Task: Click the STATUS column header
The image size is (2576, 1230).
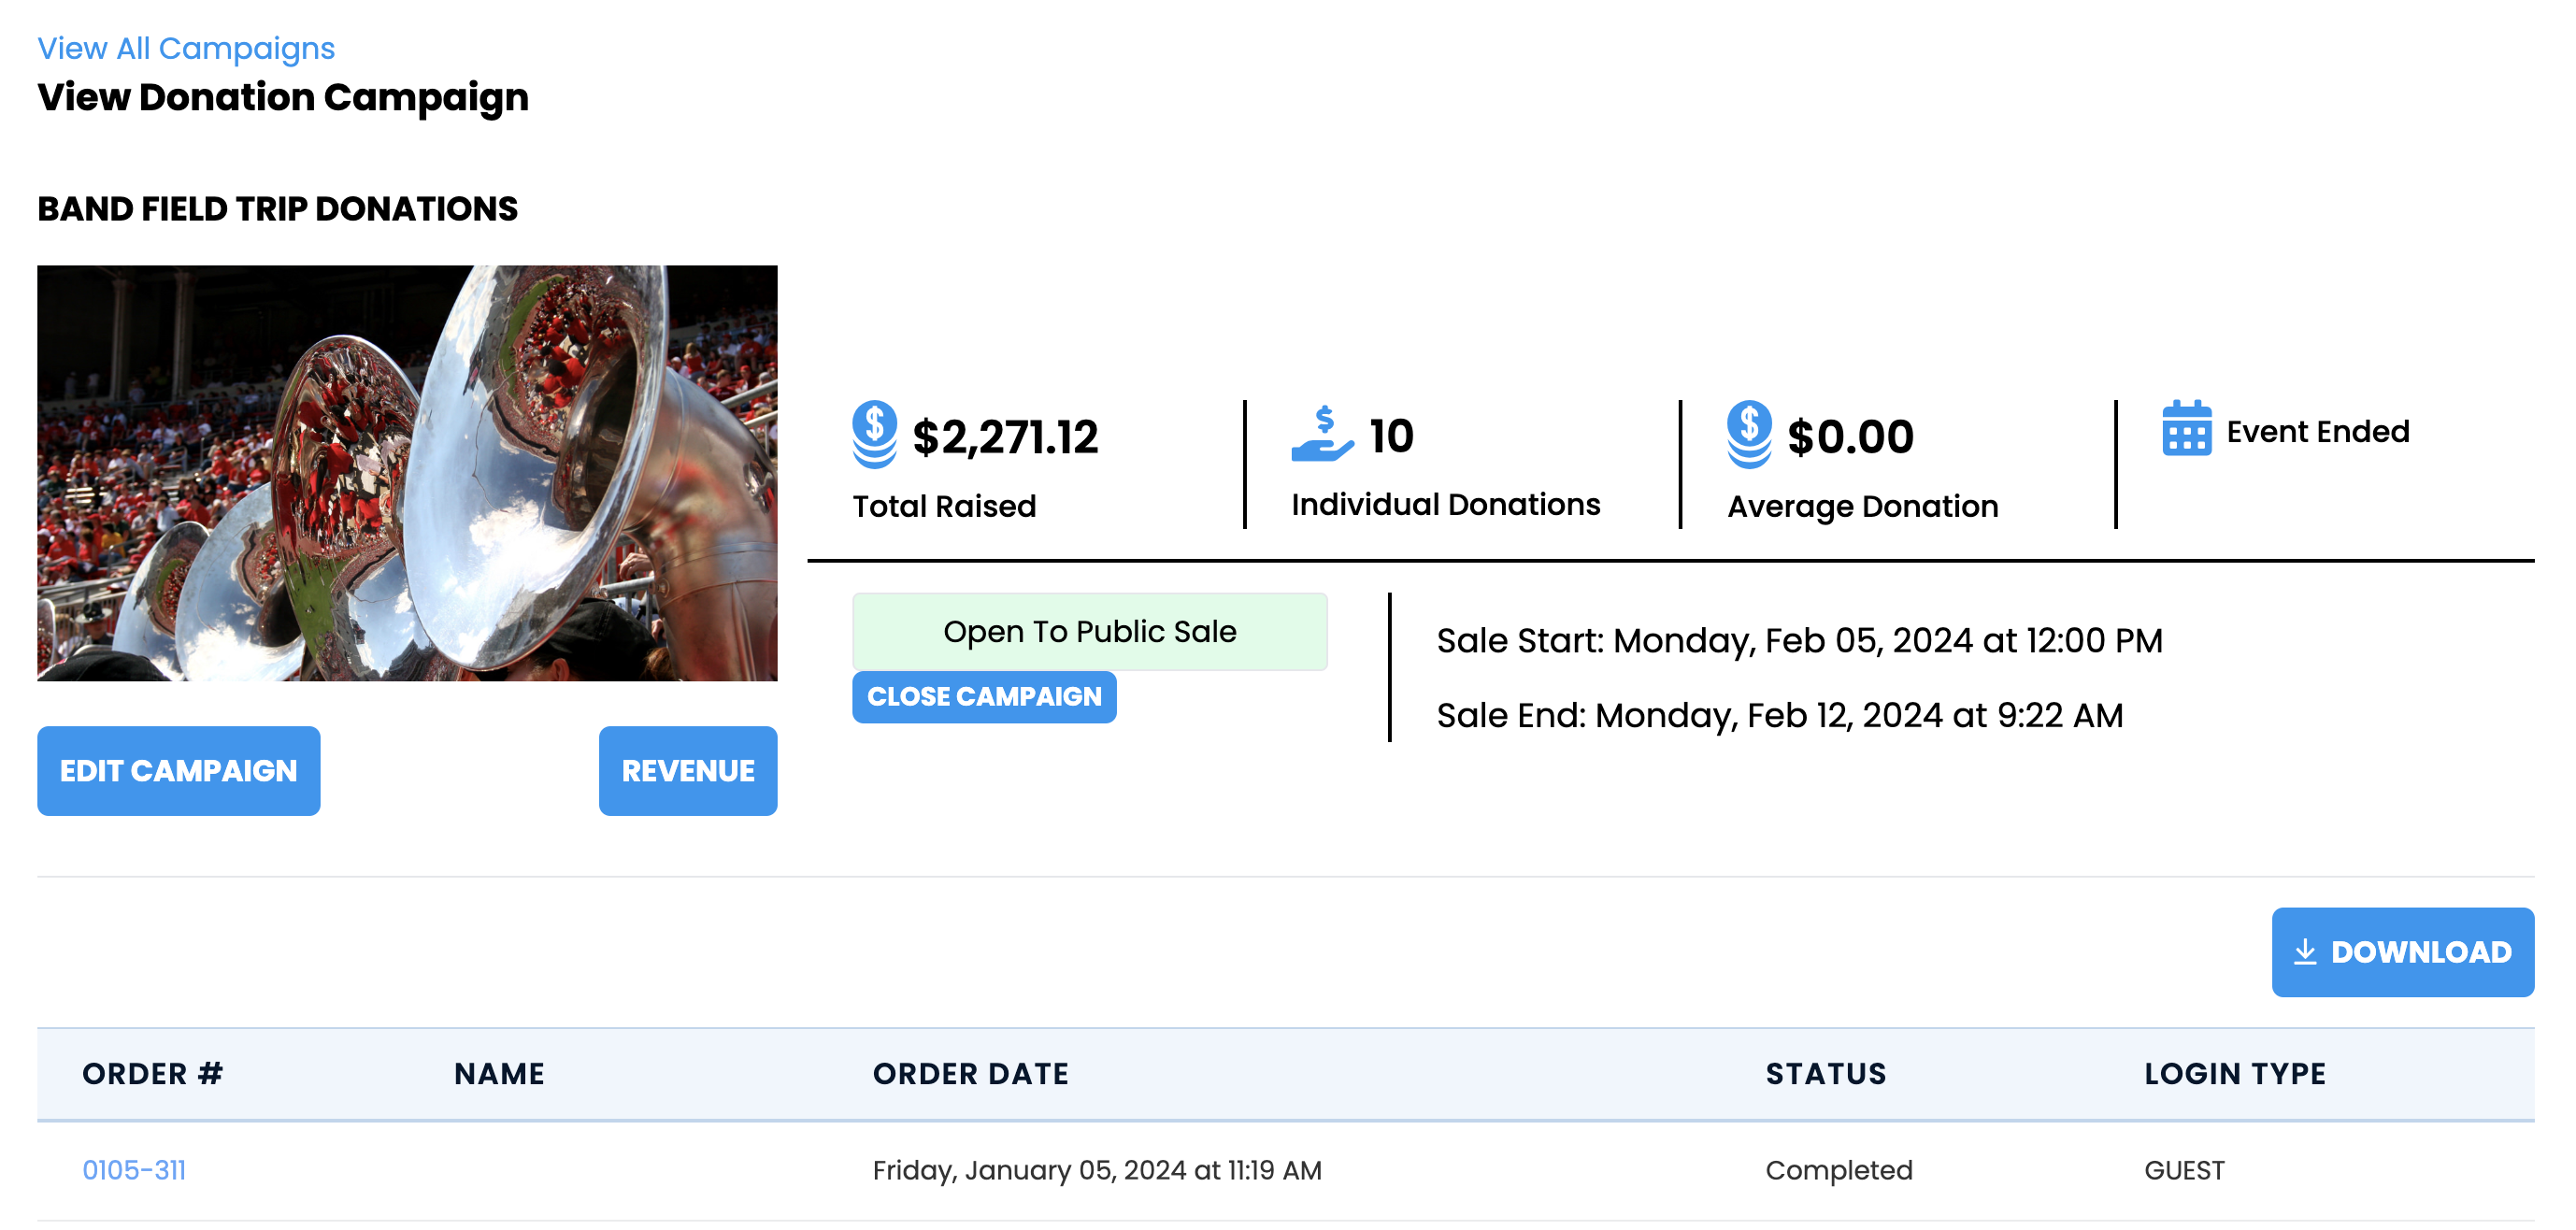Action: point(1826,1073)
